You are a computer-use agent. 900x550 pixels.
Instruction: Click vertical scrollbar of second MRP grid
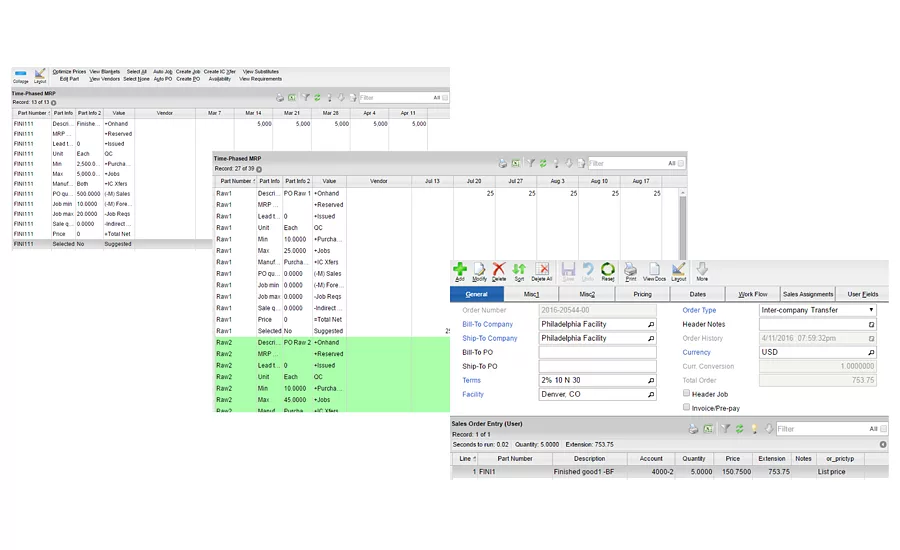tap(682, 224)
